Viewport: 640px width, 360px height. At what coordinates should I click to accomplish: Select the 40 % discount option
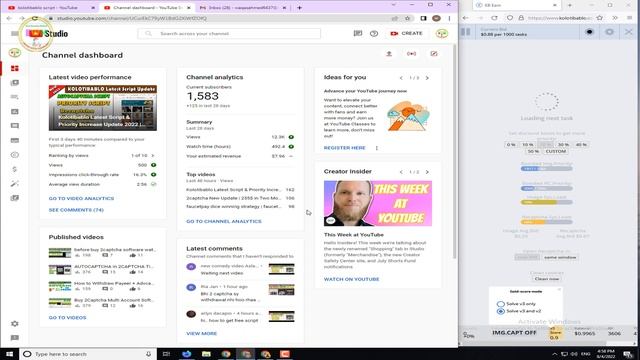point(581,144)
